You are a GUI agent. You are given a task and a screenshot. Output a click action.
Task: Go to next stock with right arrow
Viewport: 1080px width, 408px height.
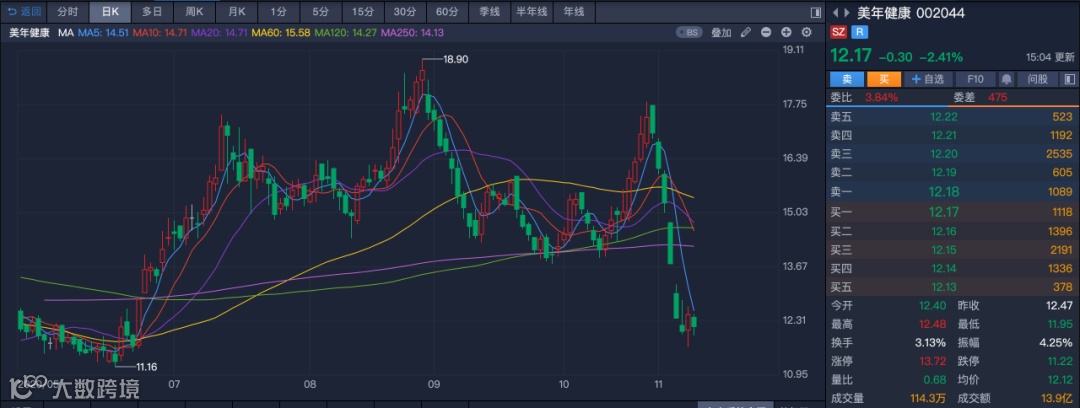[x=847, y=12]
